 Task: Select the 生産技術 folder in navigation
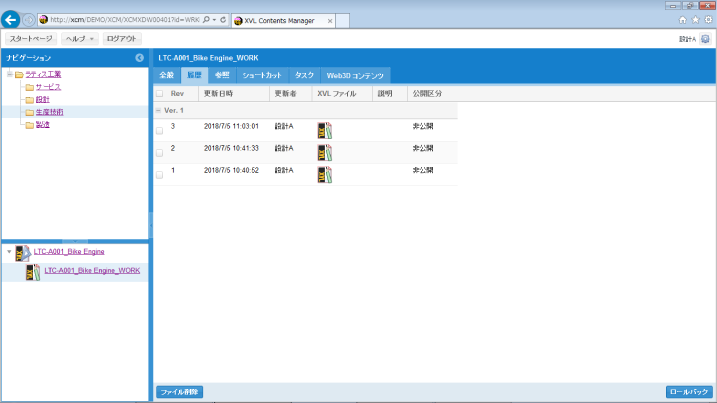tap(42, 112)
